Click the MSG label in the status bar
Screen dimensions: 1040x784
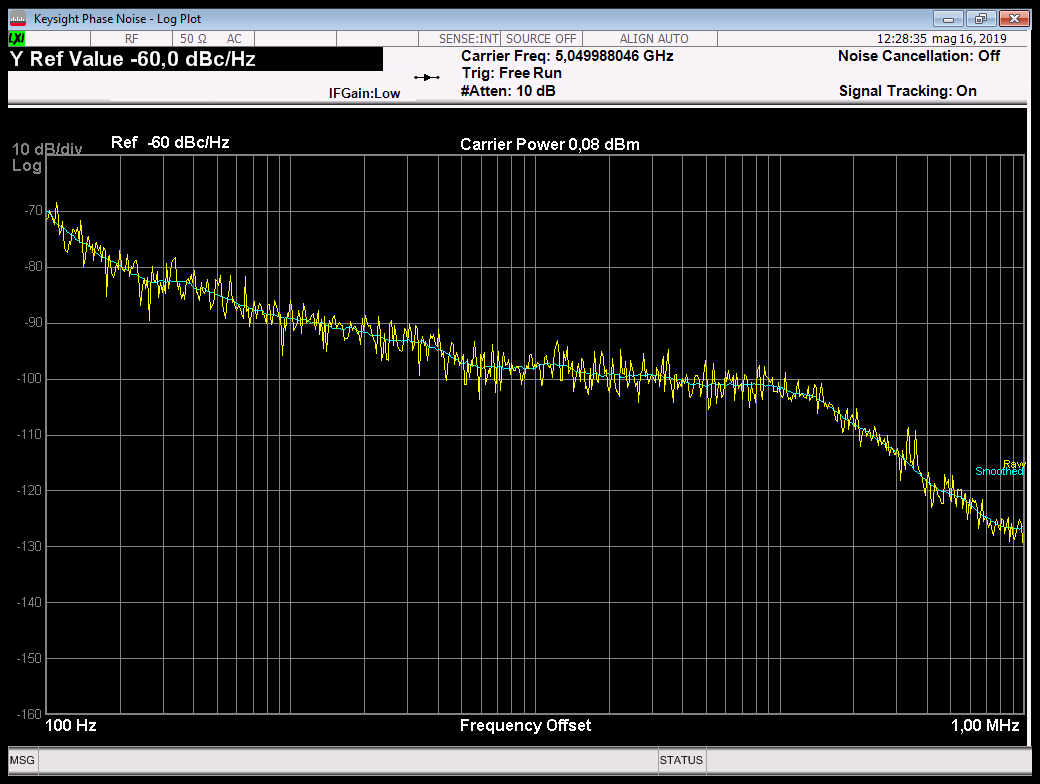22,761
